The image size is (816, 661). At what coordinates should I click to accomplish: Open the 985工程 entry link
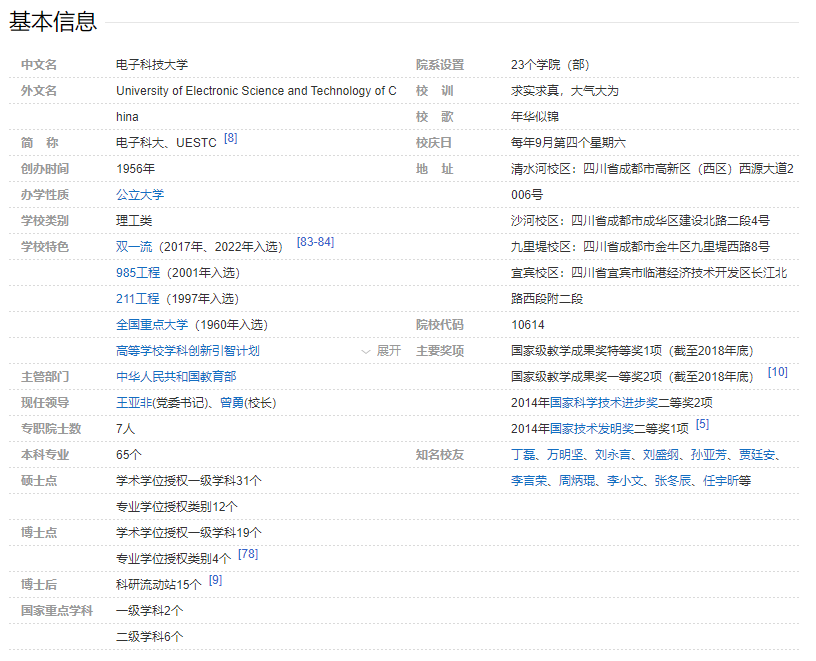[x=138, y=273]
